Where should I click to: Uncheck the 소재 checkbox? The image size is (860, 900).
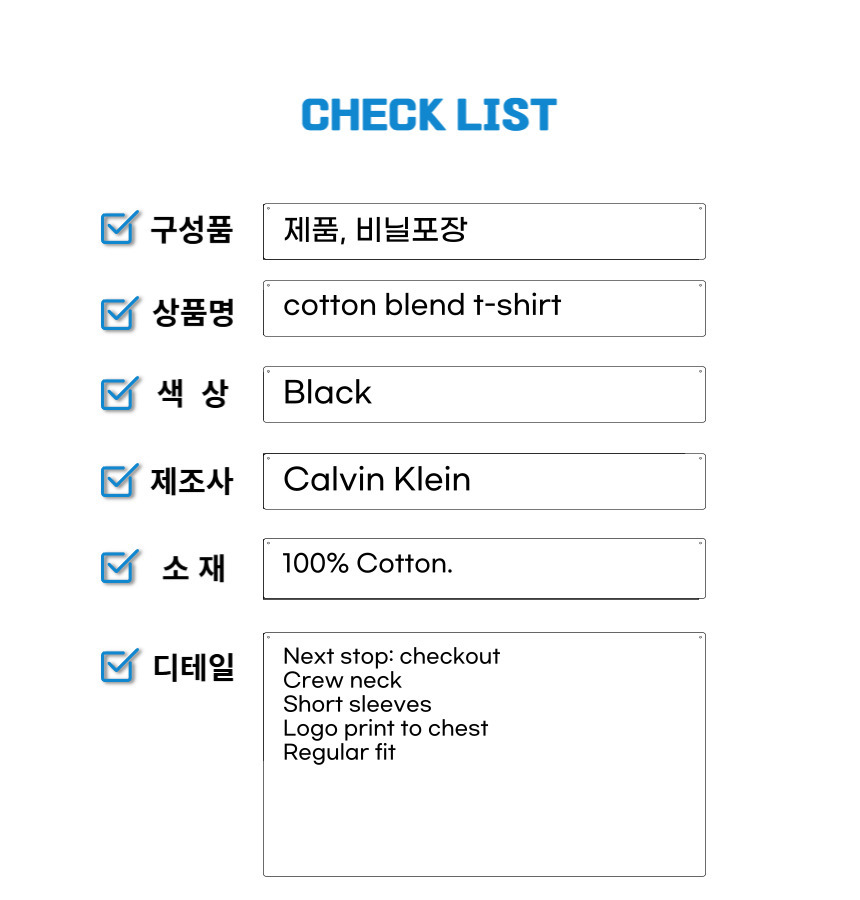(119, 567)
